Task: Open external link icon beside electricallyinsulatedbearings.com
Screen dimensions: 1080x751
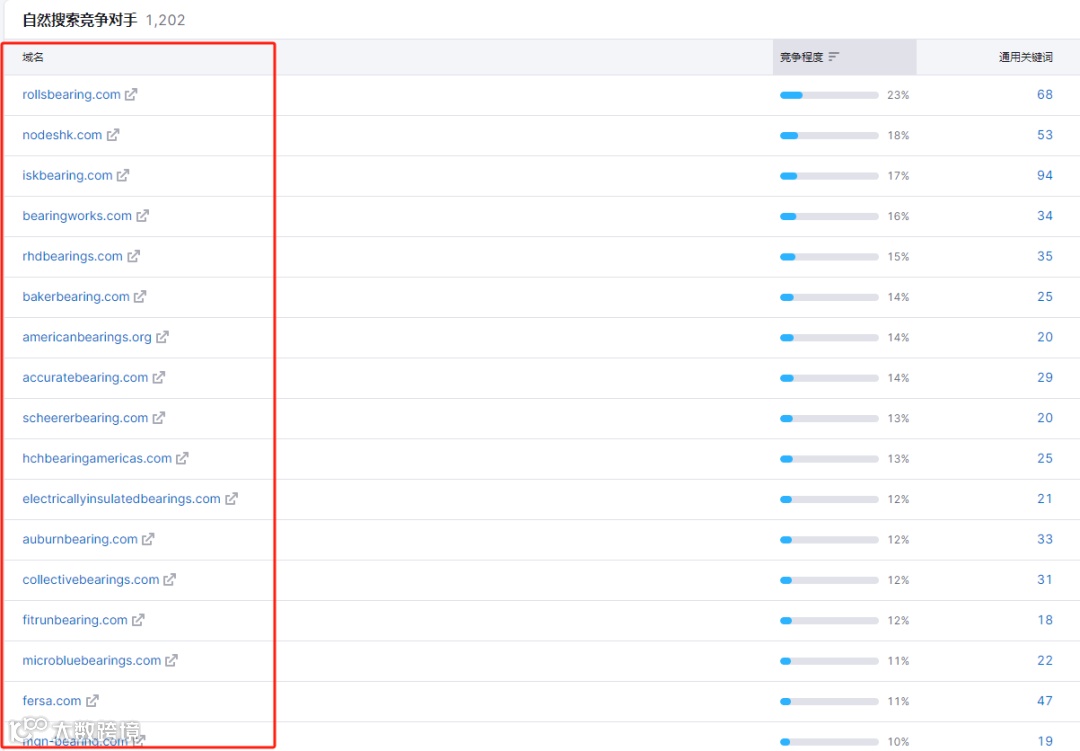Action: click(x=231, y=498)
